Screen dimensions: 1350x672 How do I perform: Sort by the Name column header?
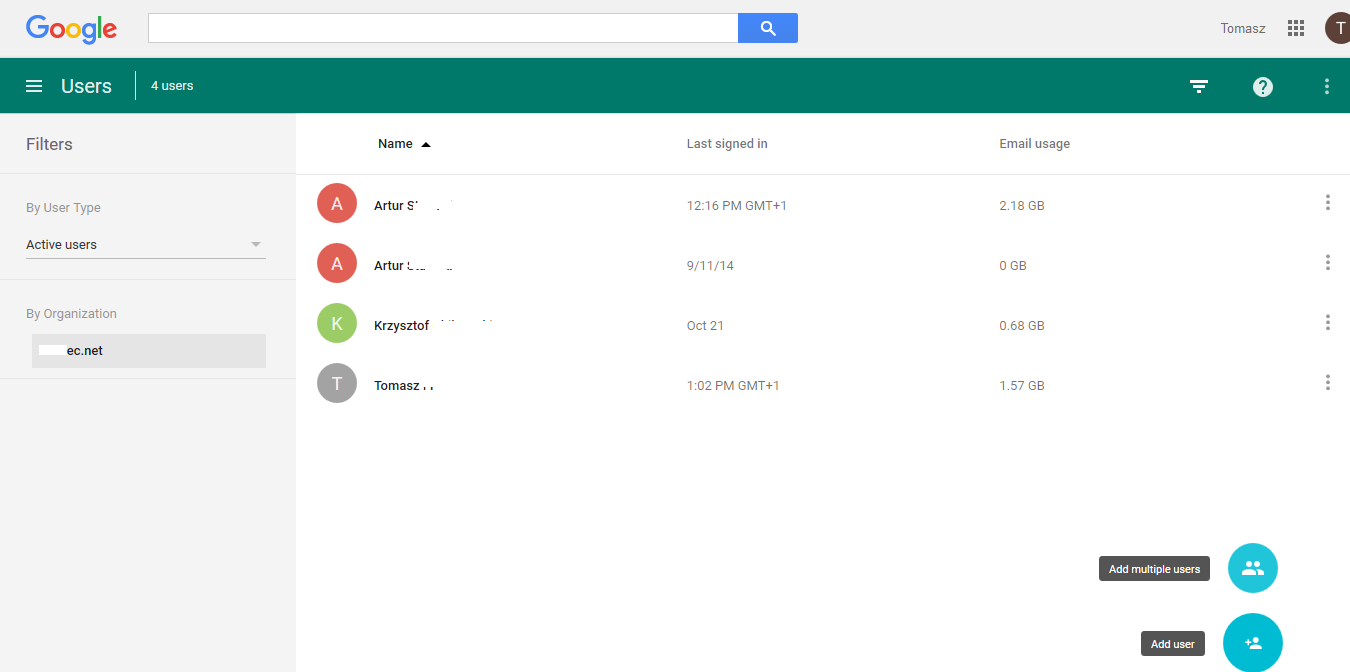tap(396, 144)
